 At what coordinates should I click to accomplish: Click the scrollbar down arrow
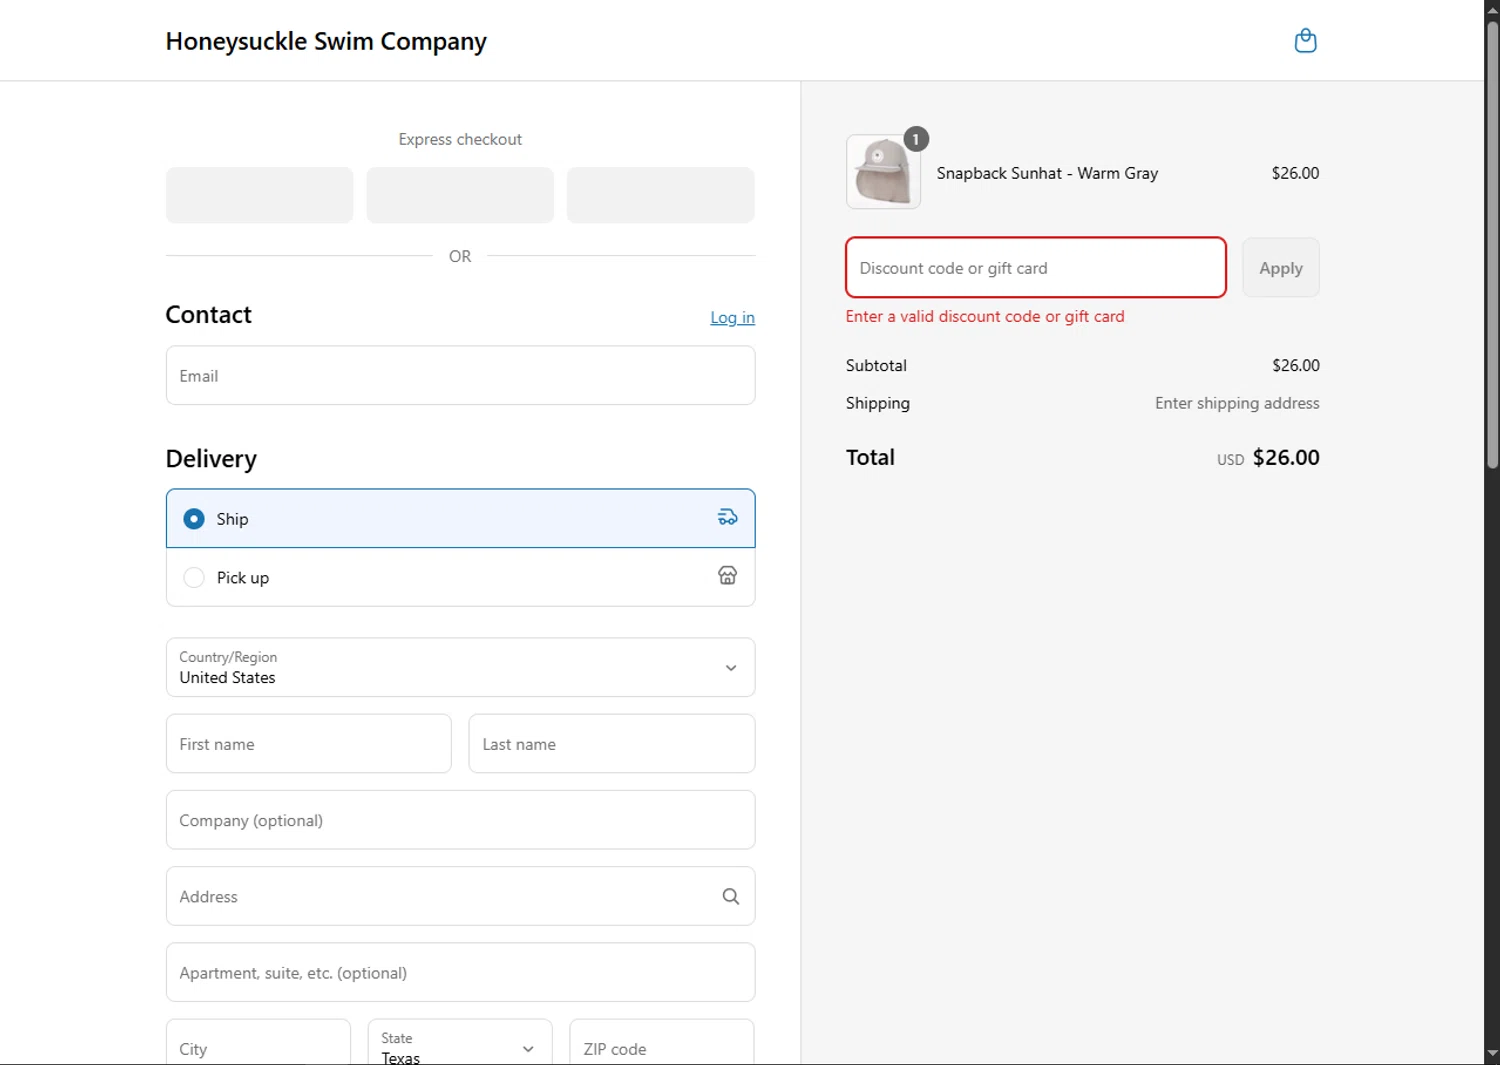[1492, 1054]
